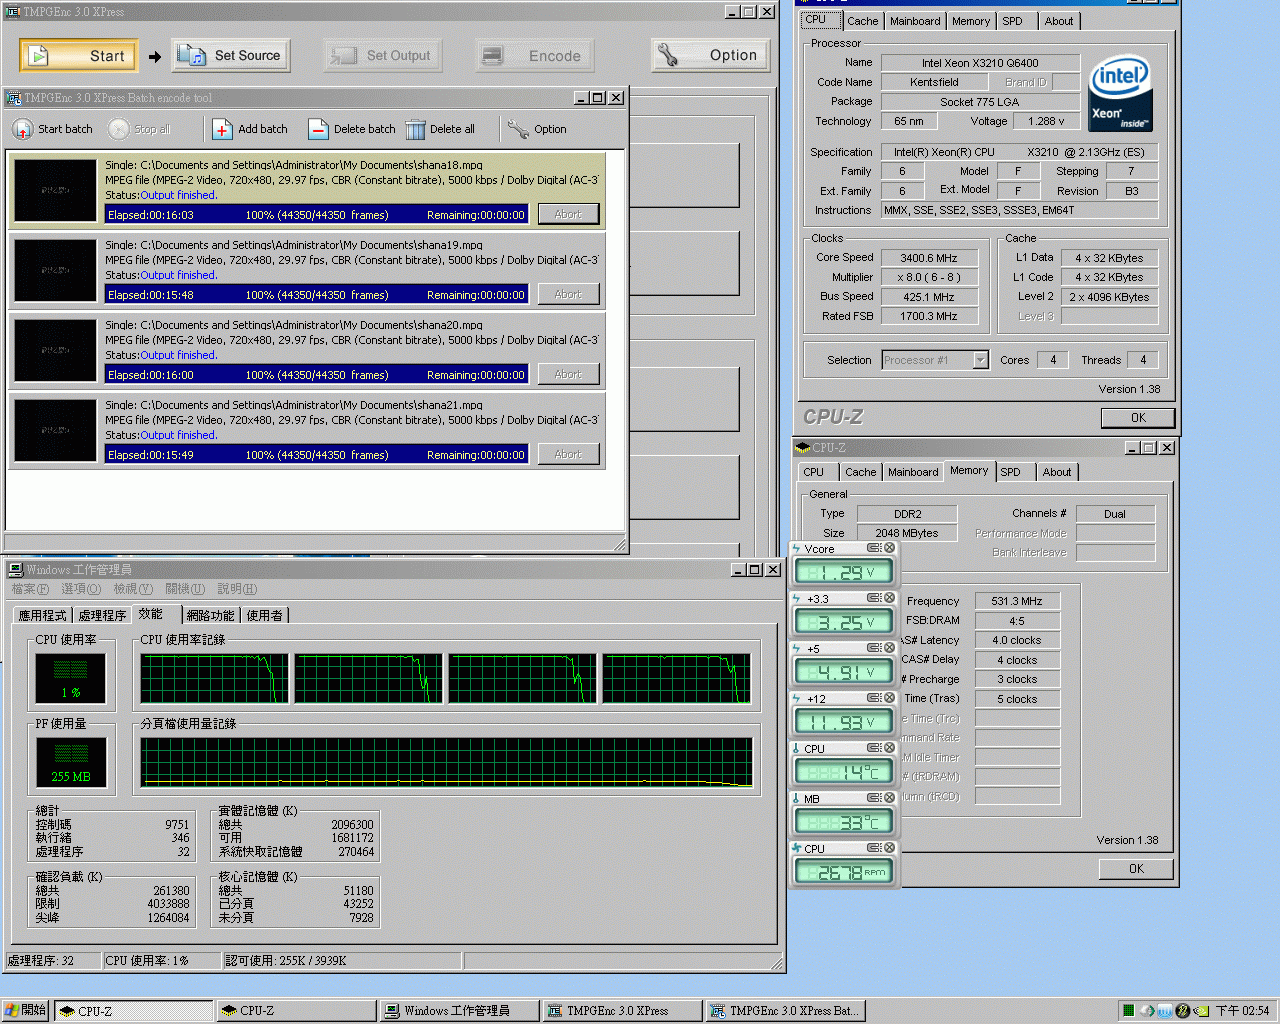Click OK in CPU-Z processor window

pos(1138,418)
